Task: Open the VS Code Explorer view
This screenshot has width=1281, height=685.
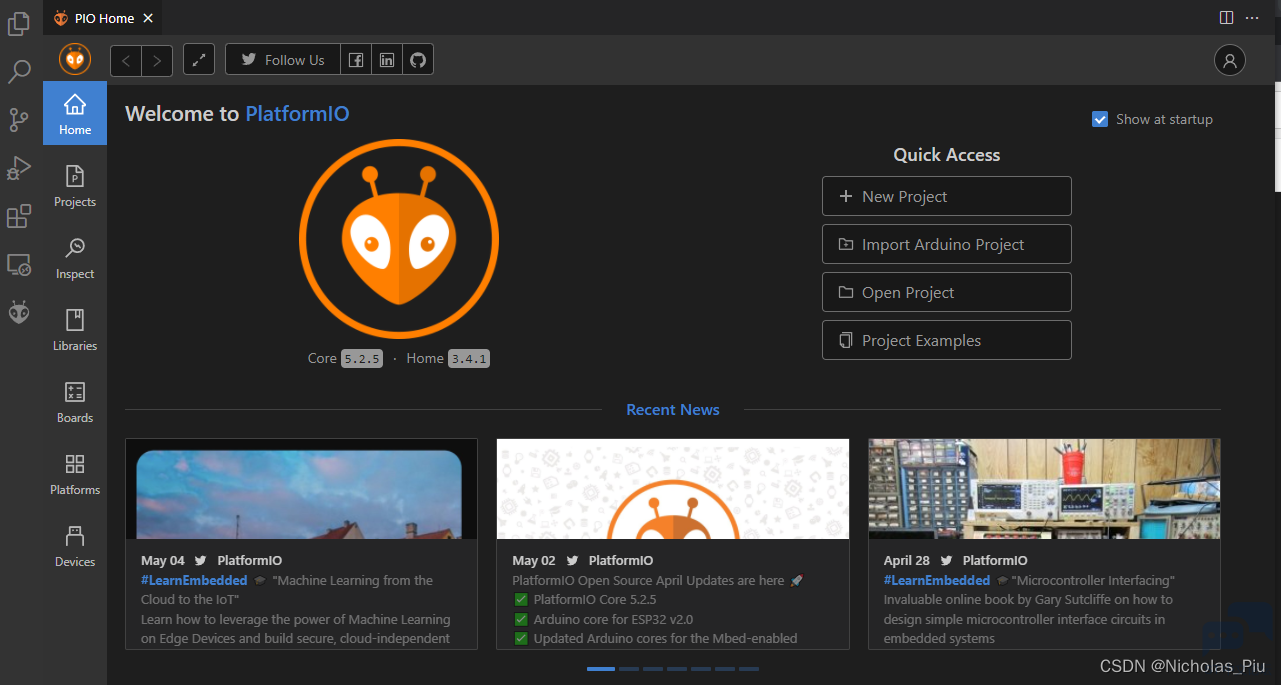Action: click(19, 22)
